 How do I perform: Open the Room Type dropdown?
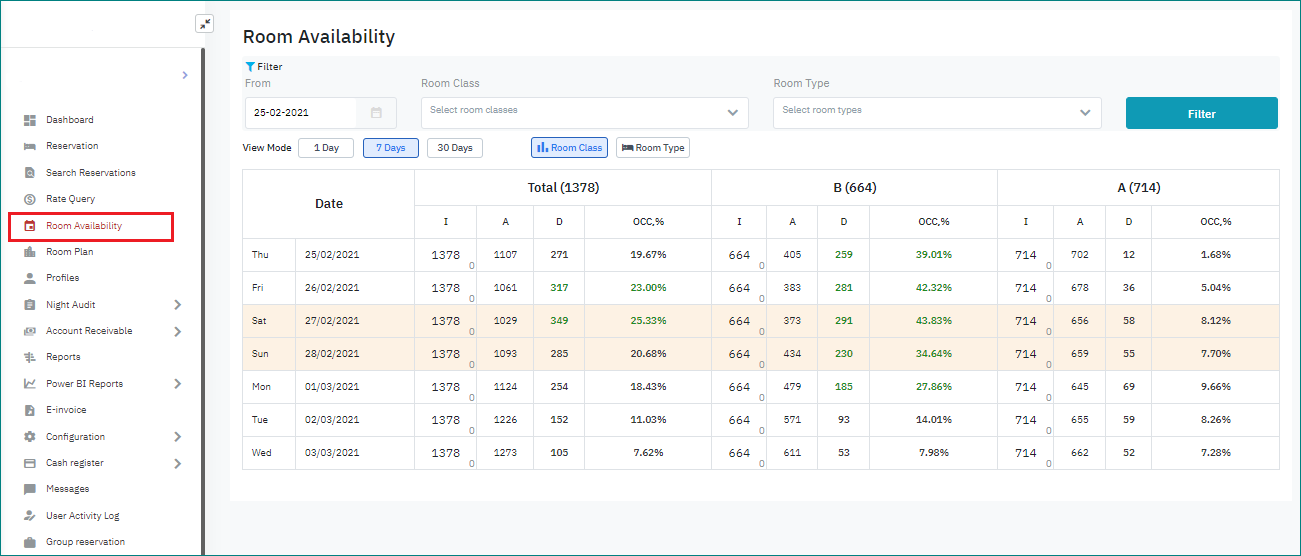click(936, 113)
